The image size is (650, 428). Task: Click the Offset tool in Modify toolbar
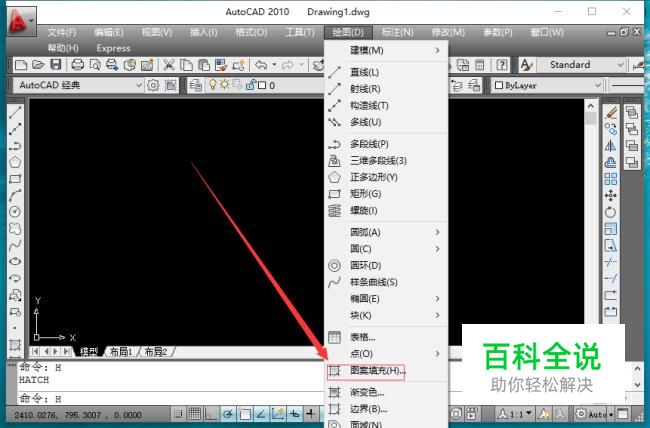point(611,162)
